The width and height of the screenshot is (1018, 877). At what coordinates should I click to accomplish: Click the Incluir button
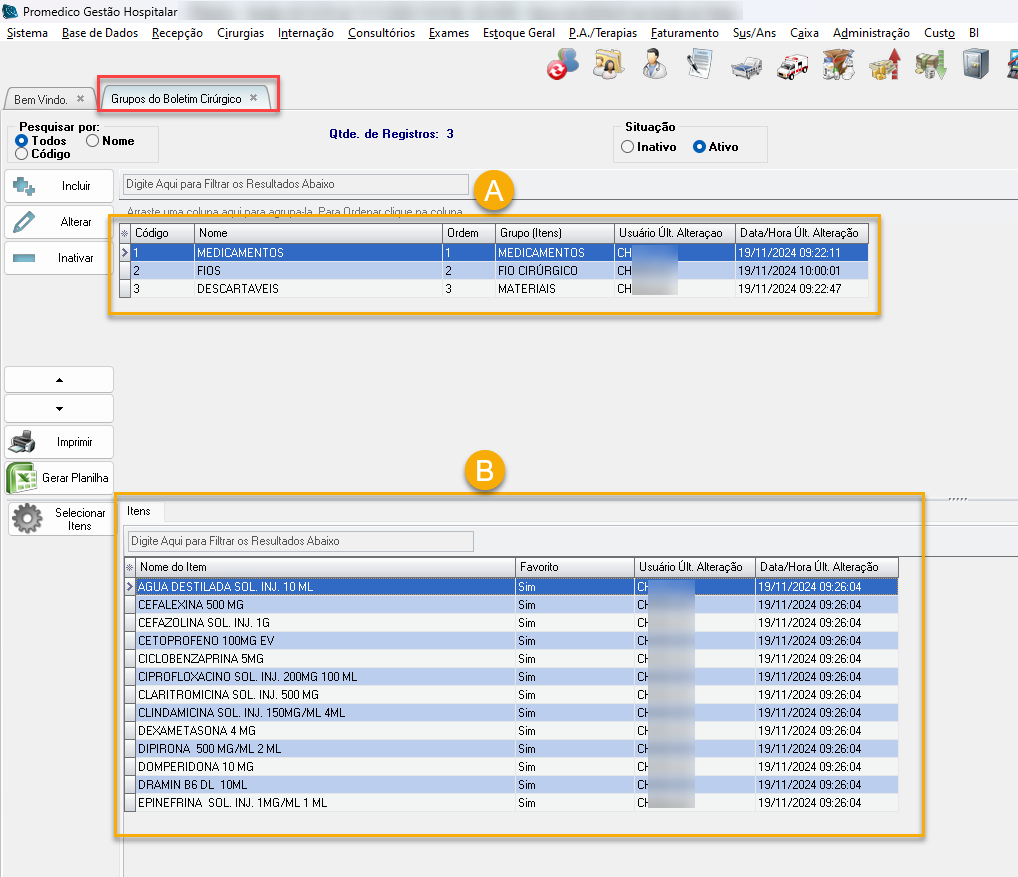59,186
